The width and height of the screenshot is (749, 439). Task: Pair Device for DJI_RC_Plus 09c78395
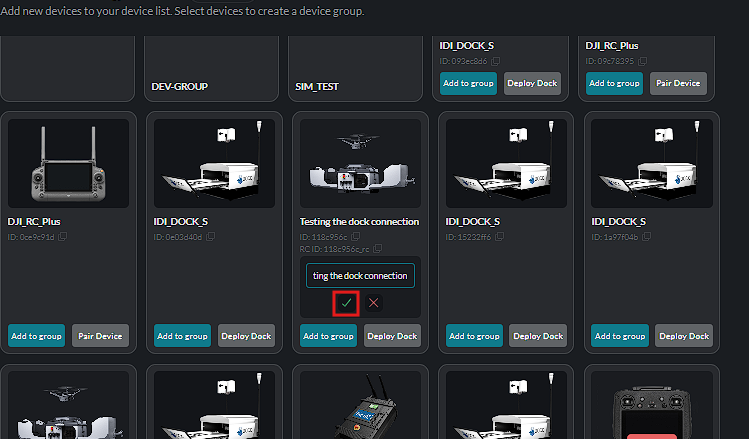tap(678, 83)
